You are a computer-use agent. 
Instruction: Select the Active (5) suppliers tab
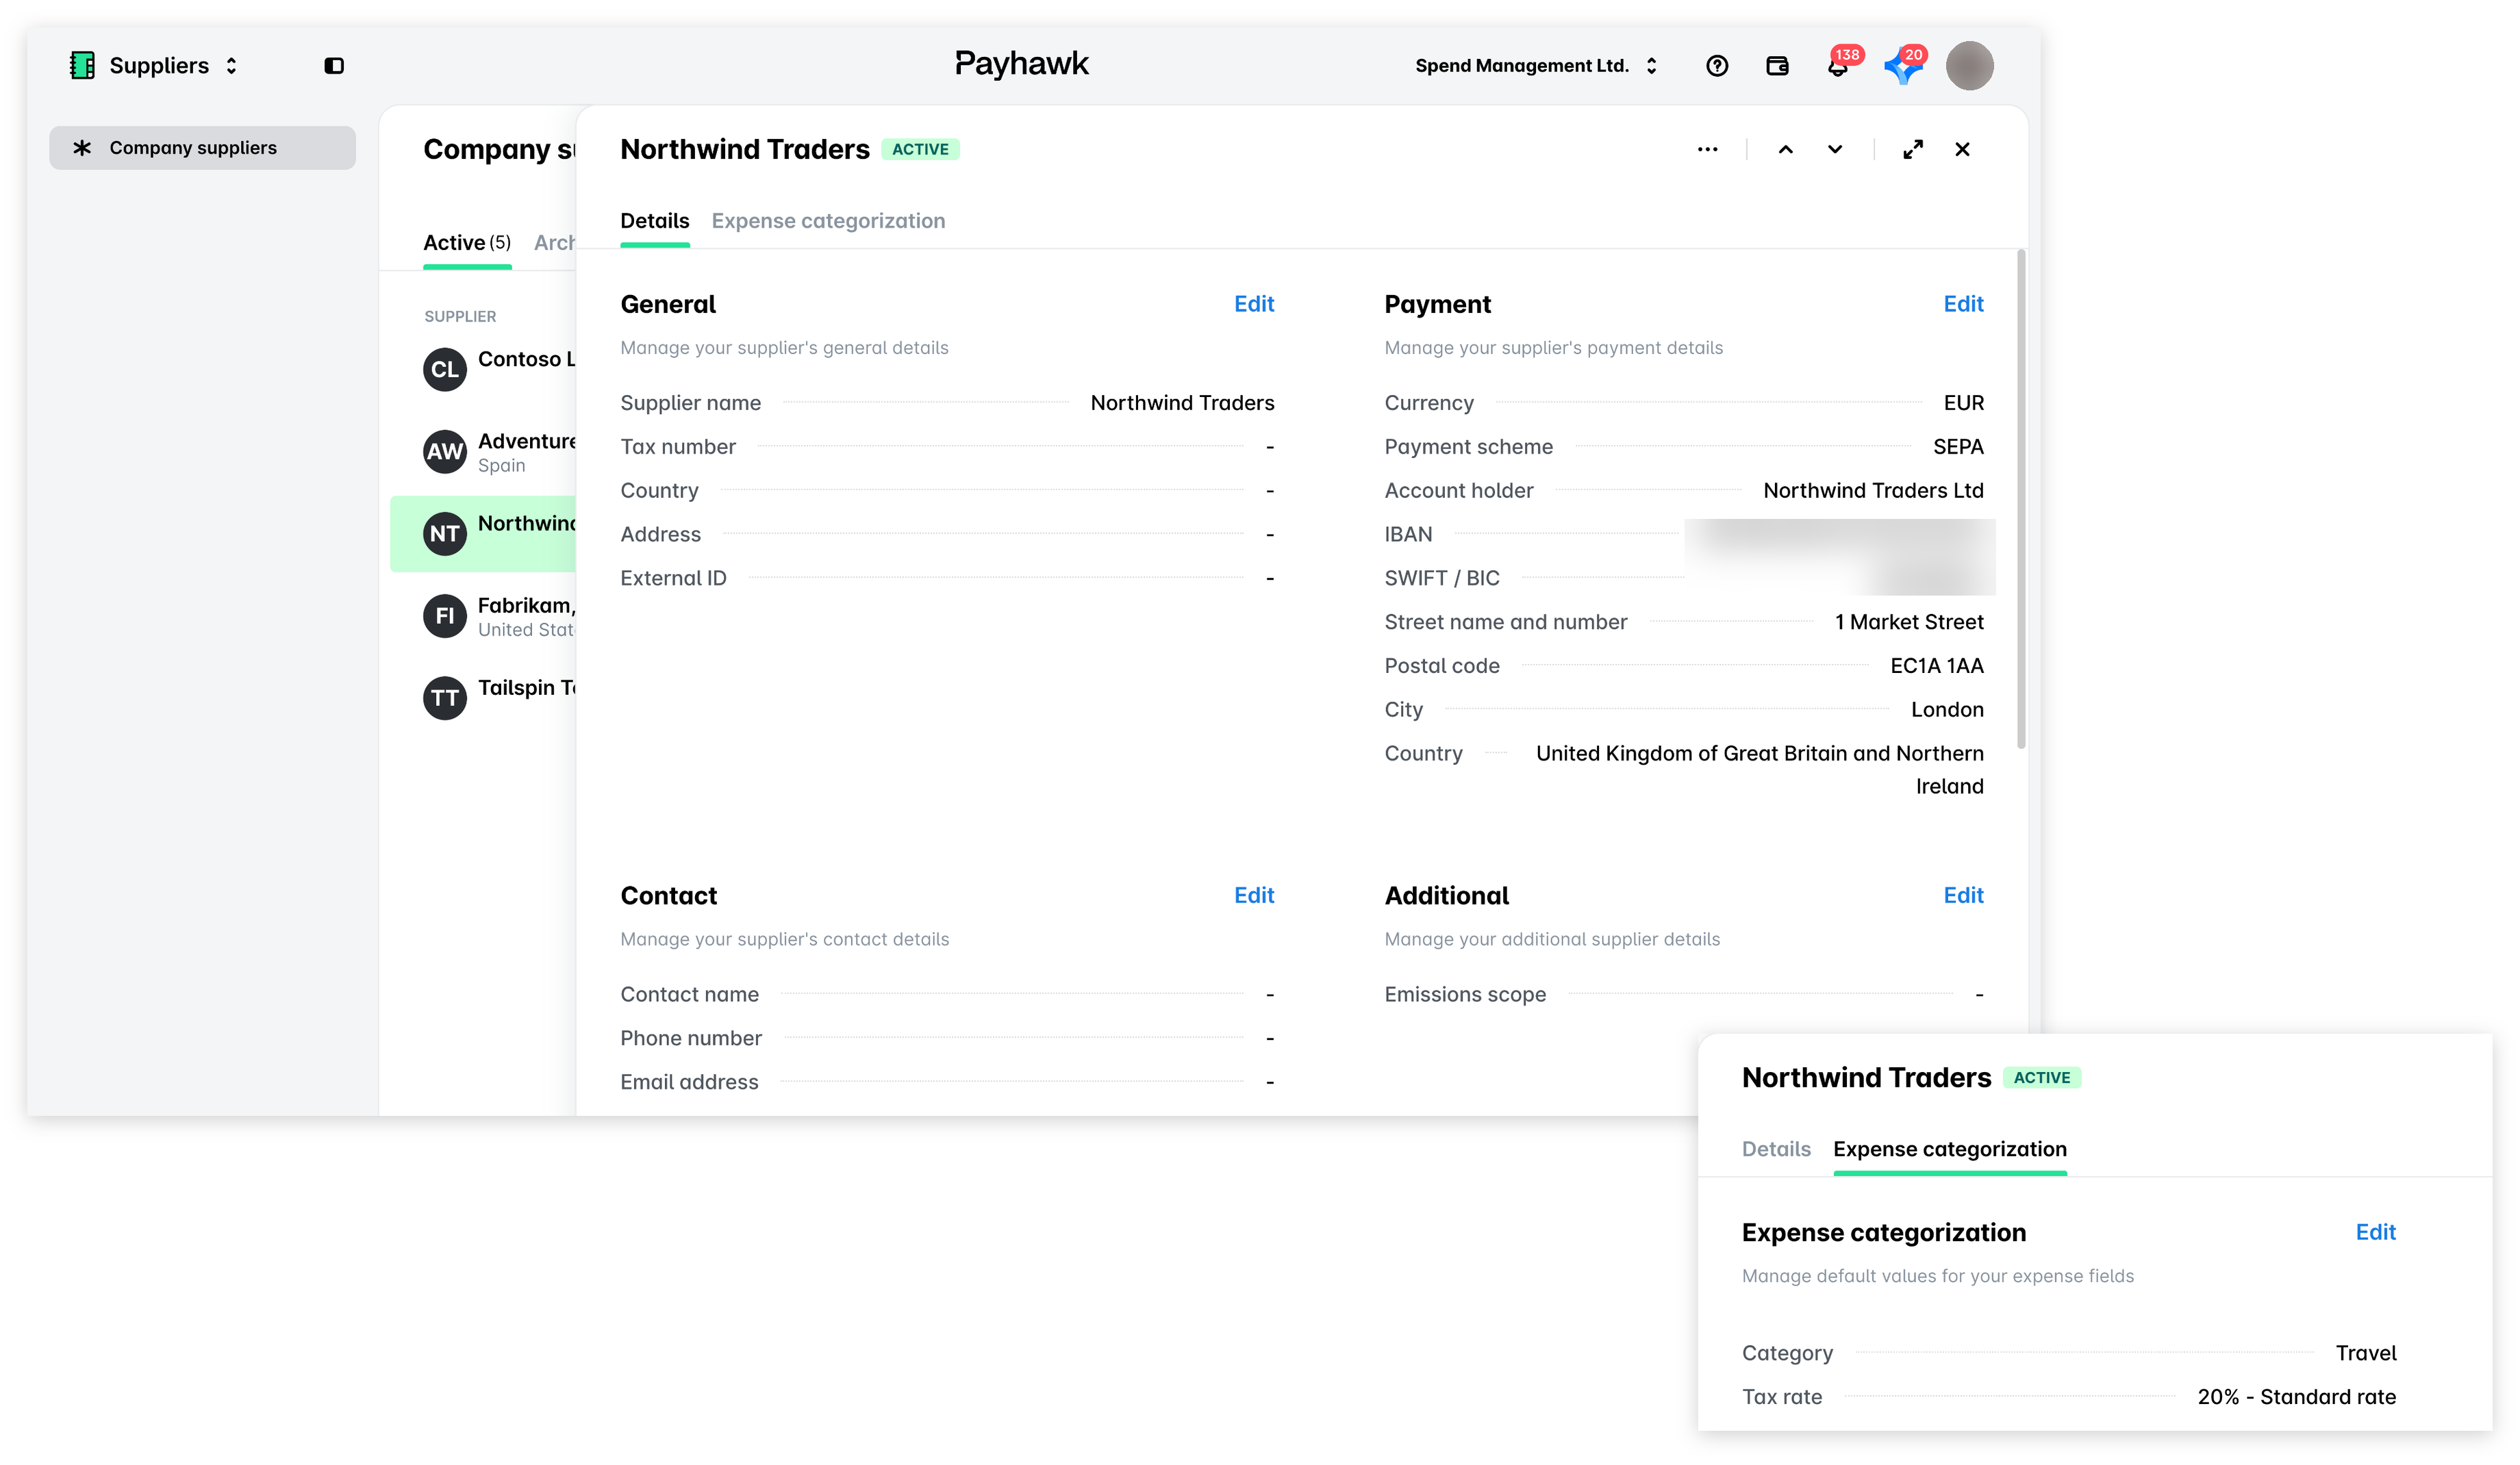pos(467,242)
